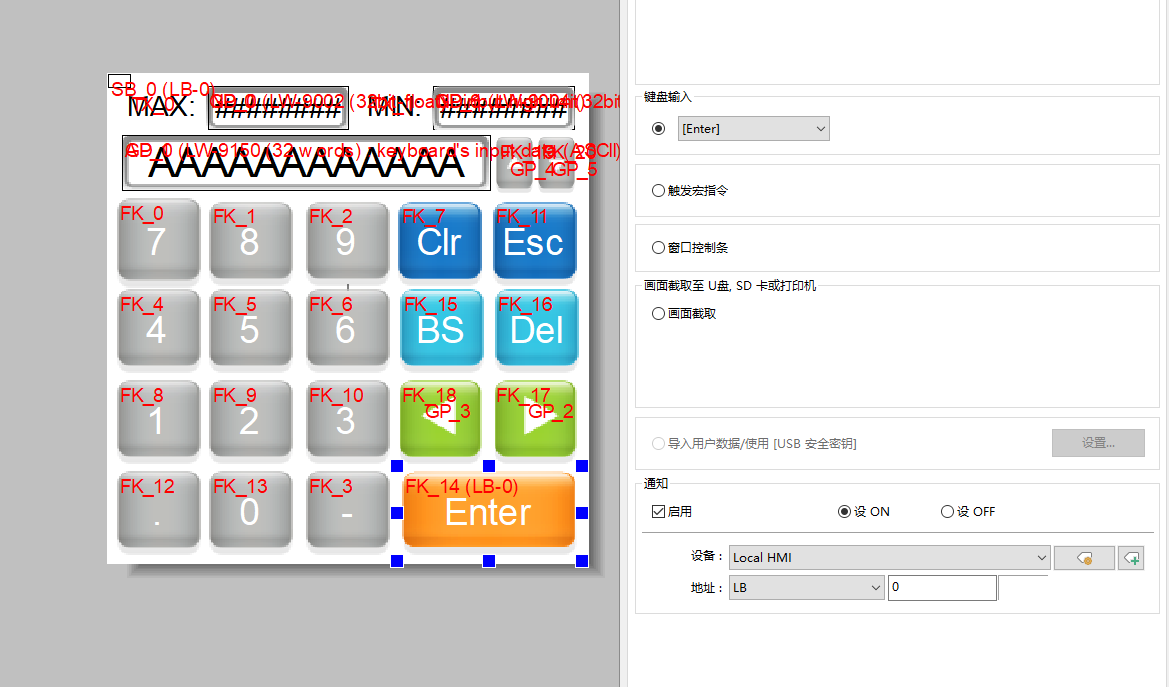Select the number 7 key object
1169x687 pixels.
click(155, 241)
